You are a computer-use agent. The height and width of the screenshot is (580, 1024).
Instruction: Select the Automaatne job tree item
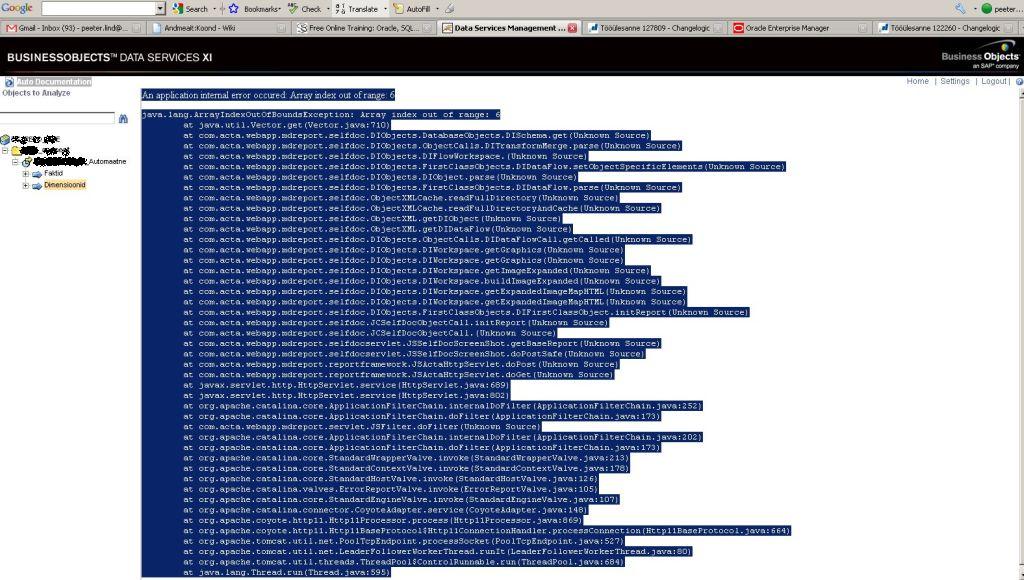click(x=80, y=162)
